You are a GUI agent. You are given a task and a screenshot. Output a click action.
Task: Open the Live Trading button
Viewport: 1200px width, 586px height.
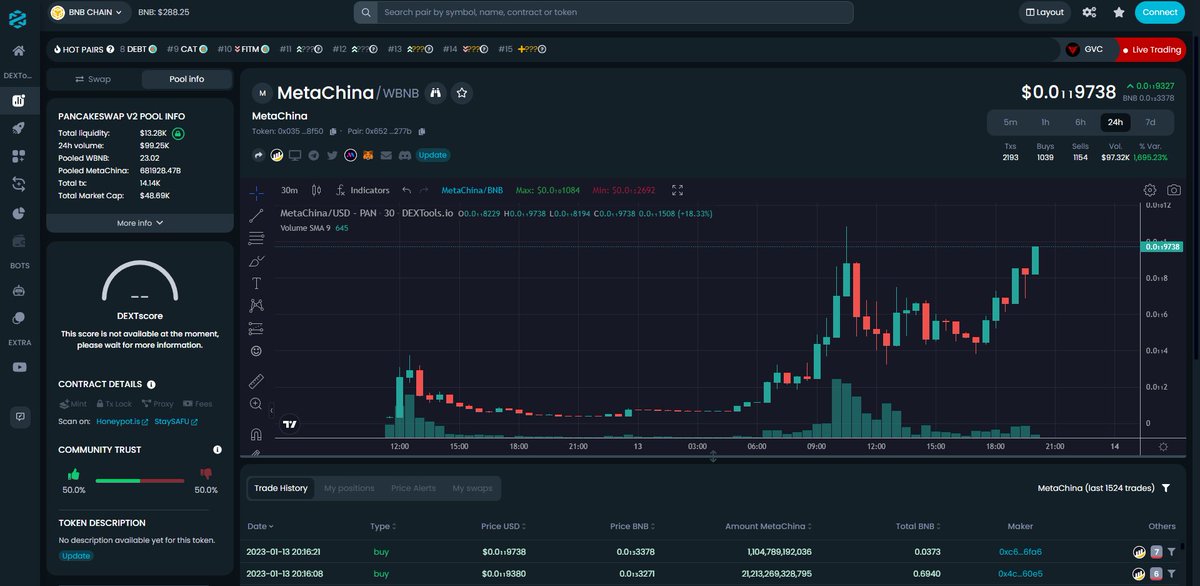click(x=1151, y=49)
